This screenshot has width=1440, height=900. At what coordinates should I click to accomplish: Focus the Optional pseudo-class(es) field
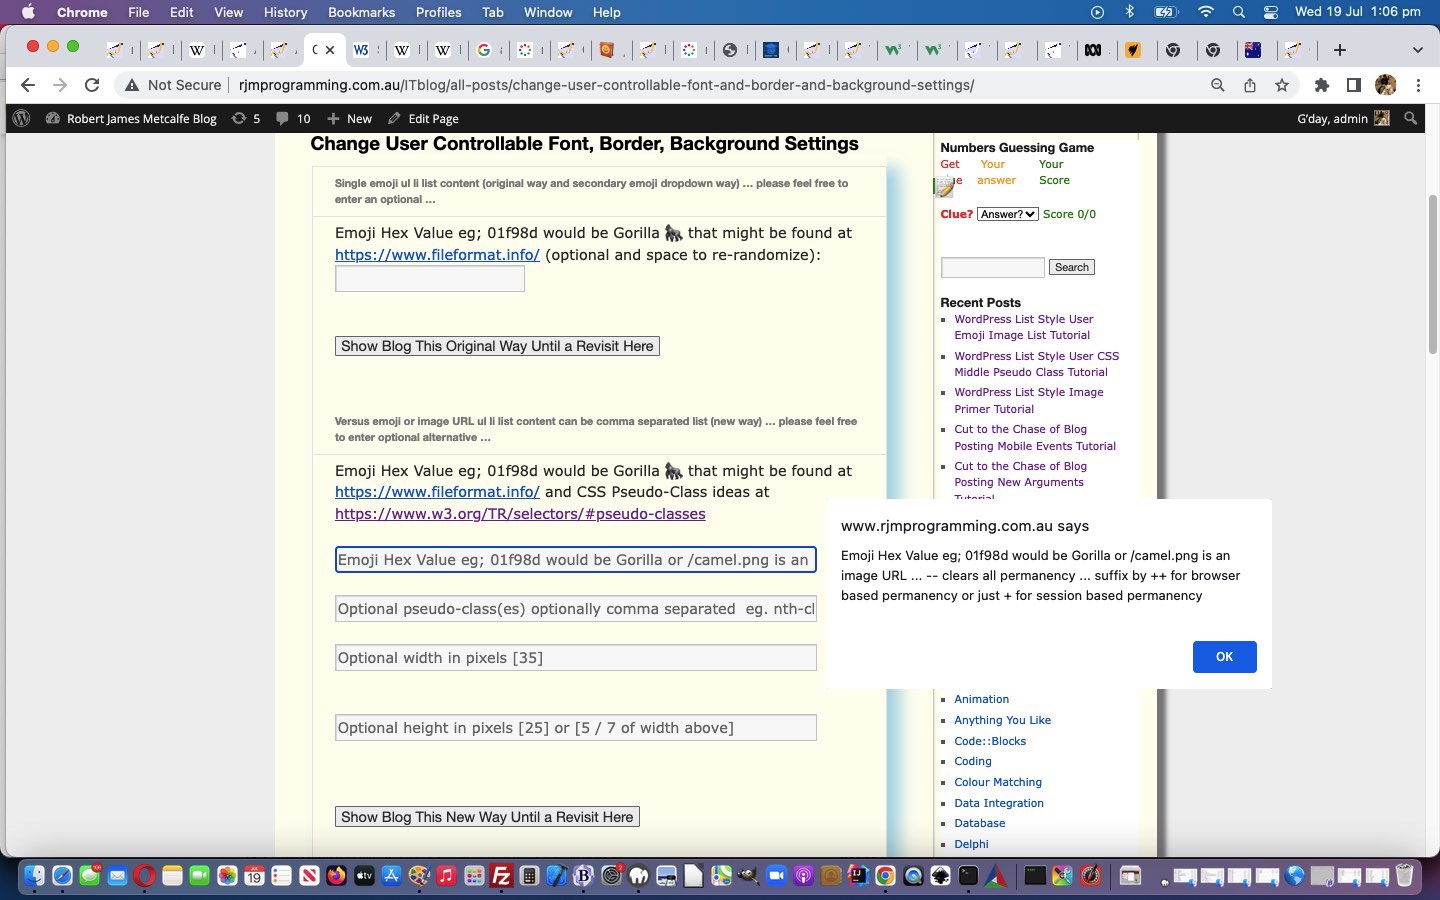(x=575, y=609)
